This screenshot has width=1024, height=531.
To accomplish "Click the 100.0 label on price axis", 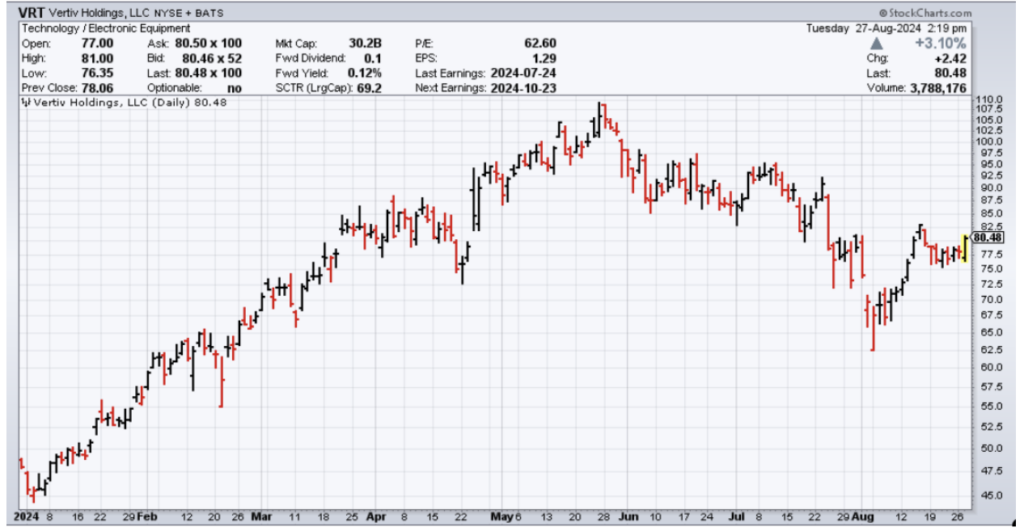I will click(x=988, y=141).
